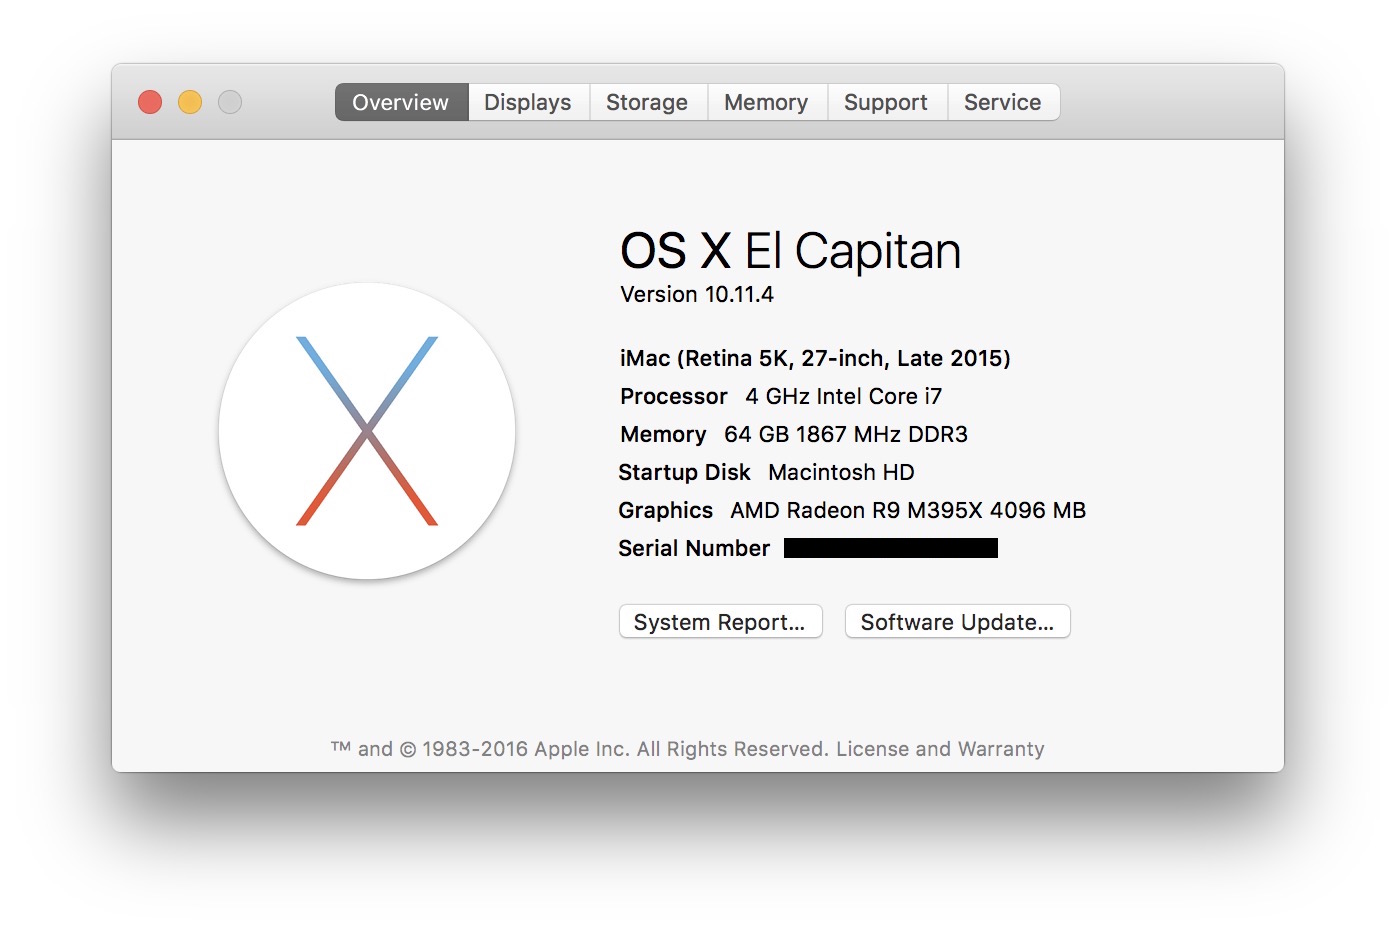Screen dimensions: 1396x932
Task: Click the Startup Disk label
Action: pos(684,473)
